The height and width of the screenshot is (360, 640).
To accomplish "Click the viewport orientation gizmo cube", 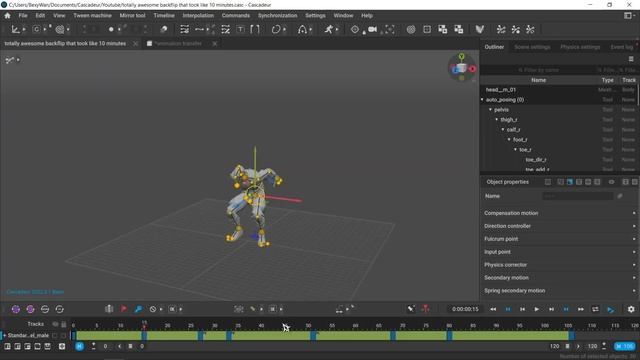I will pos(461,68).
